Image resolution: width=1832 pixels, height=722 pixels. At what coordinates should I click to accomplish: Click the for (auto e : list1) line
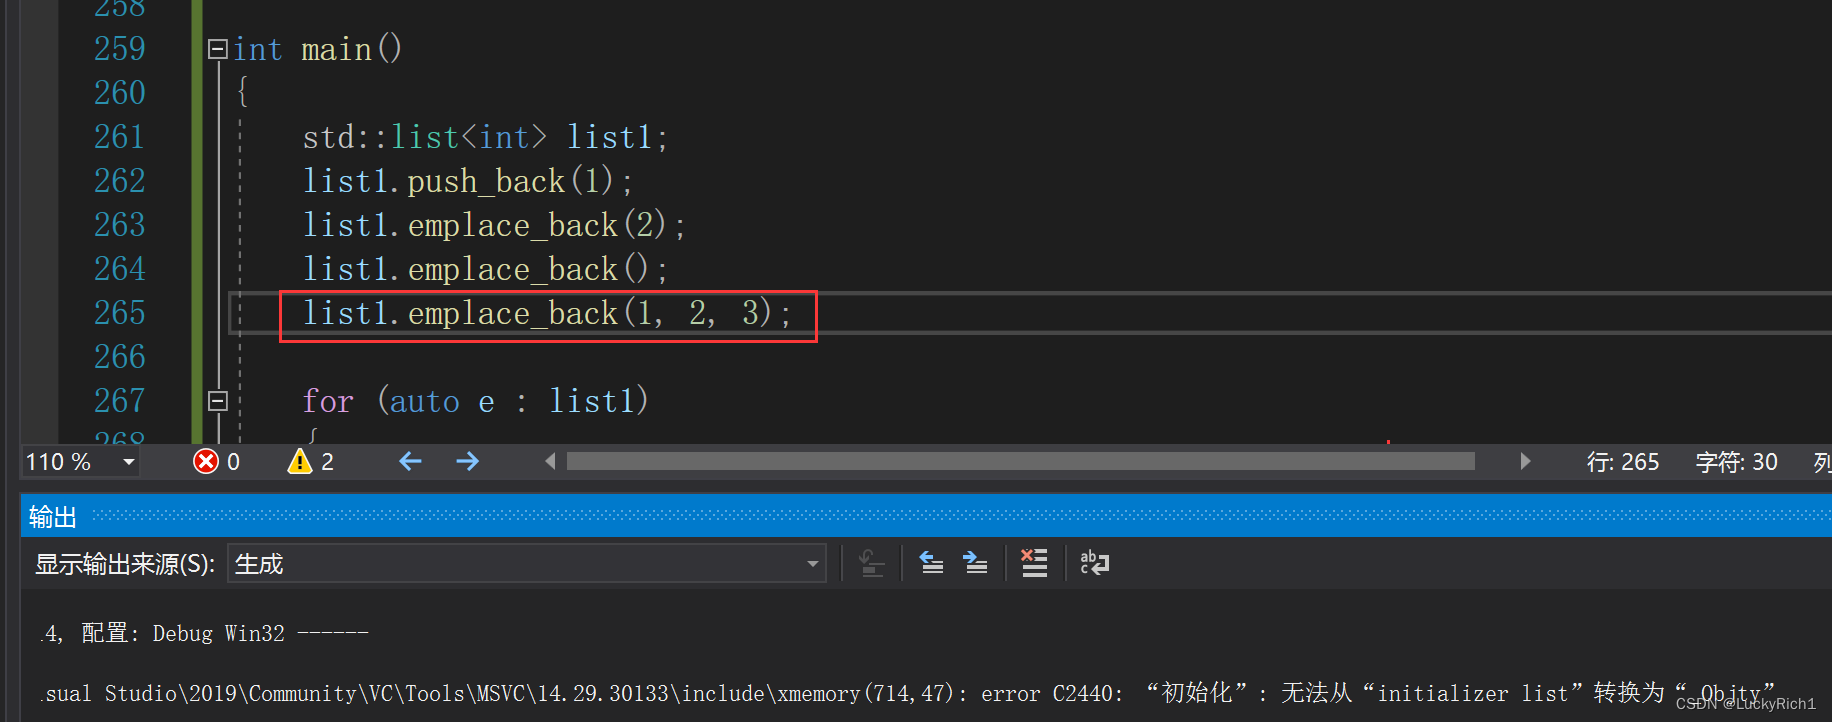coord(476,401)
